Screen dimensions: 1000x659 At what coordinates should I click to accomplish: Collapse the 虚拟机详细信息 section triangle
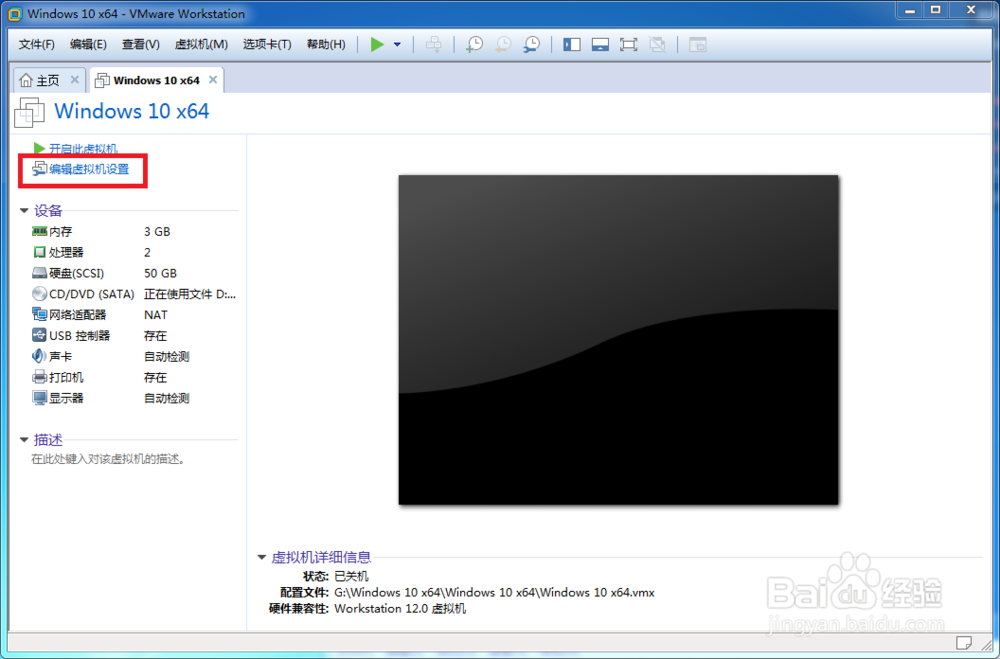(x=261, y=558)
